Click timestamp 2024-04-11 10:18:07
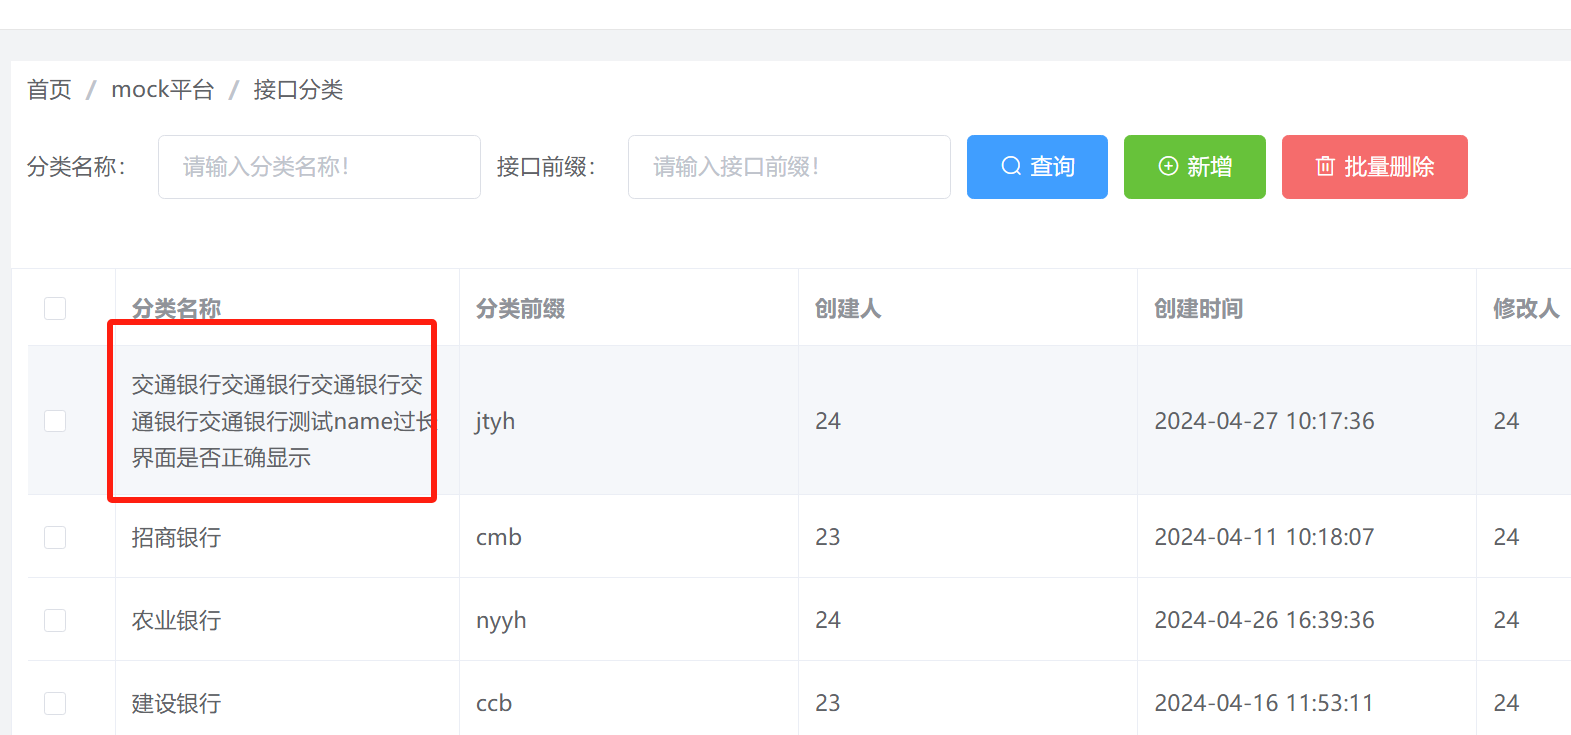Screen dimensions: 1571x735 1264,537
